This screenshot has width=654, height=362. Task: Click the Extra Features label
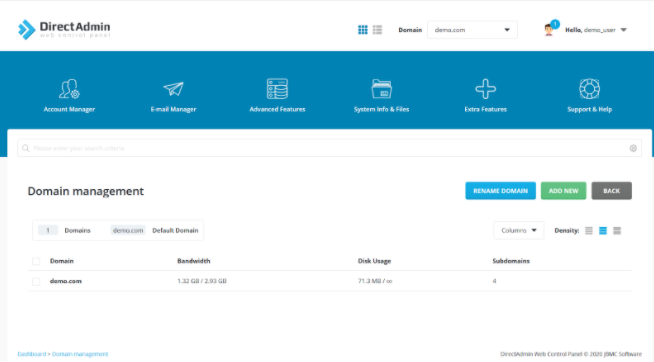(x=485, y=109)
